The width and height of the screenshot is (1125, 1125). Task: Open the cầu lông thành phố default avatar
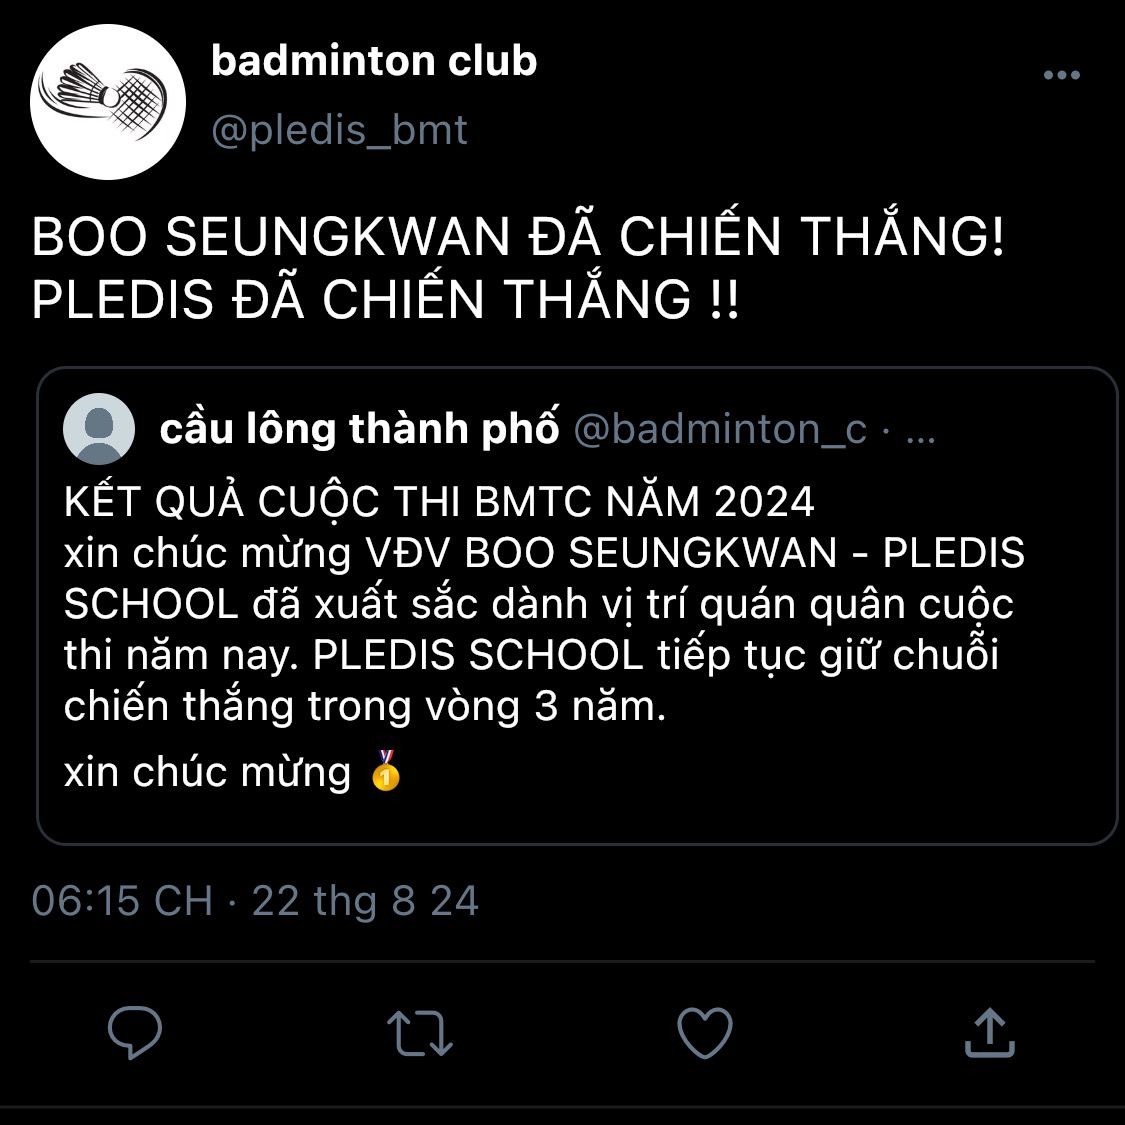coord(99,429)
